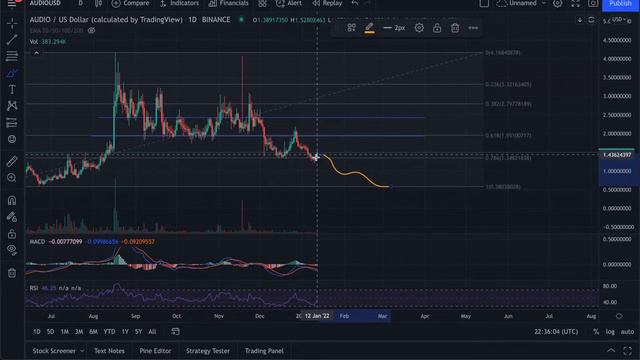Select the trend line tool
640x360 pixels.
tap(12, 40)
